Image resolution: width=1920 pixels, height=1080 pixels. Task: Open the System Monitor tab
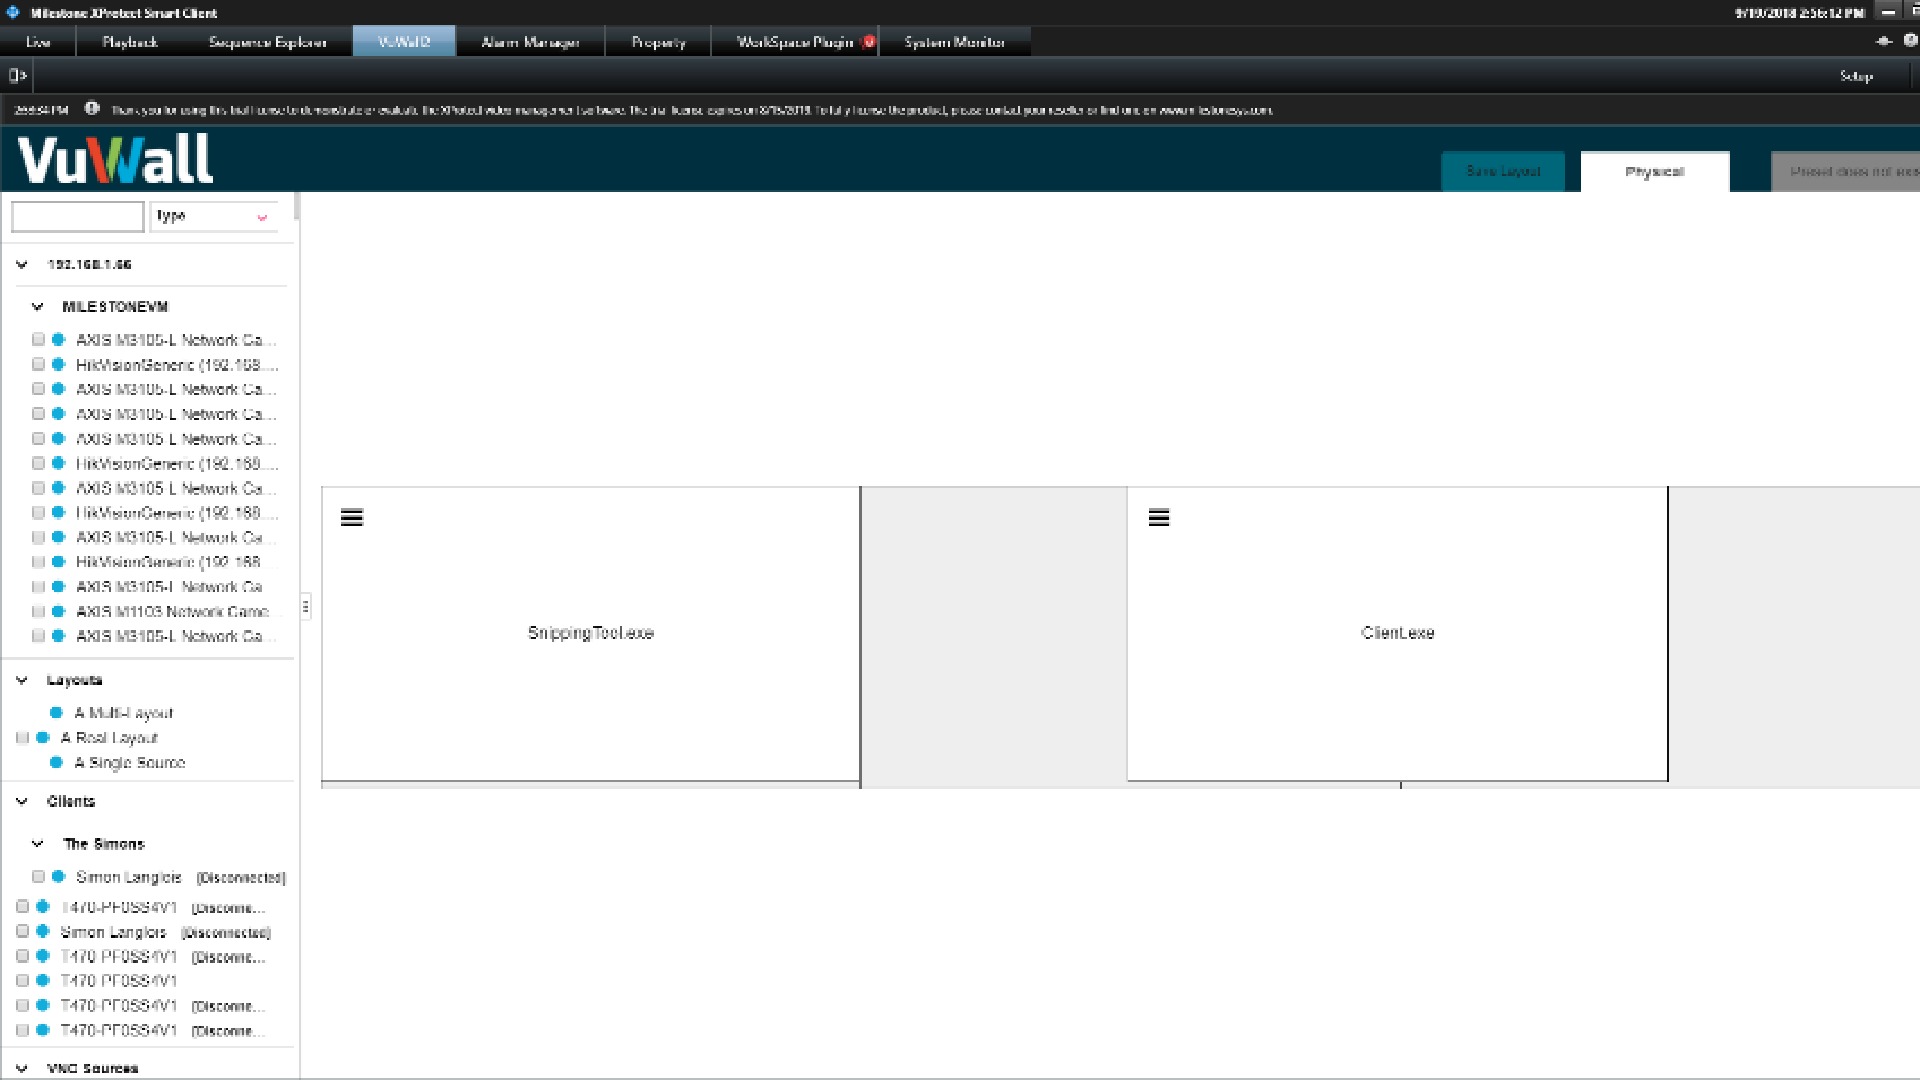pos(955,42)
